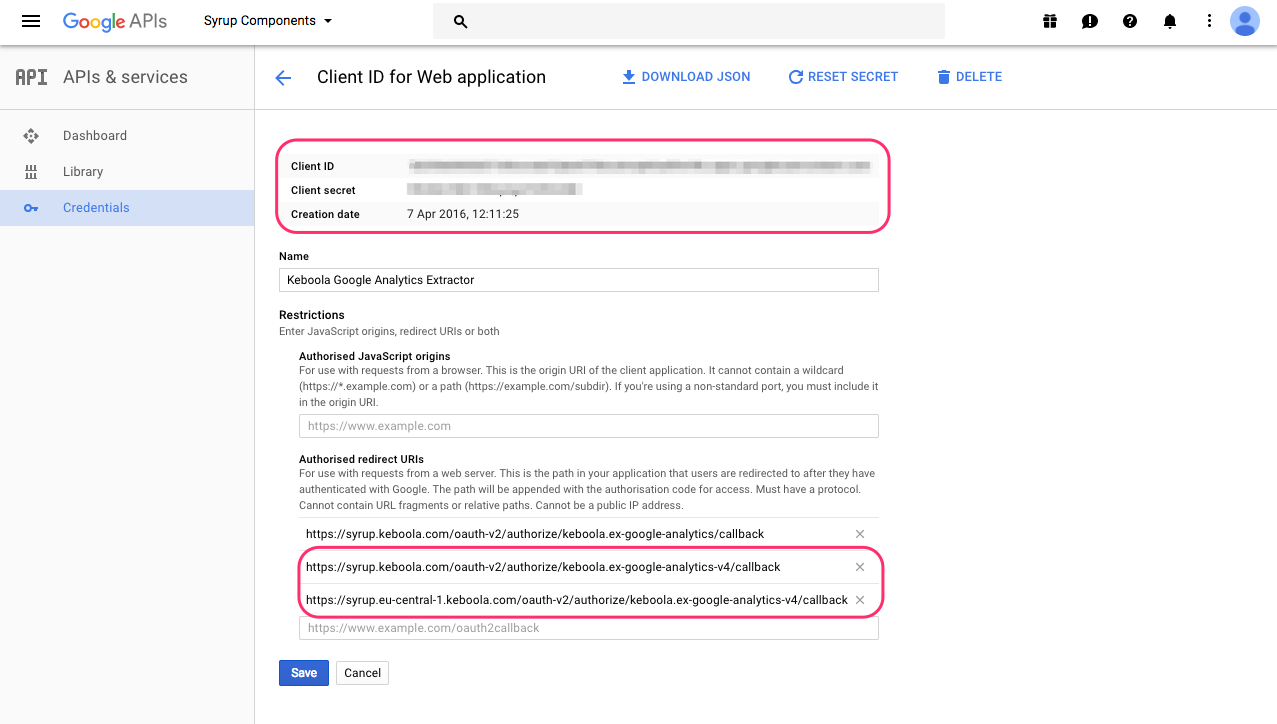Click the syrup.keboola.com analytics-v4 callback URI

pos(543,567)
